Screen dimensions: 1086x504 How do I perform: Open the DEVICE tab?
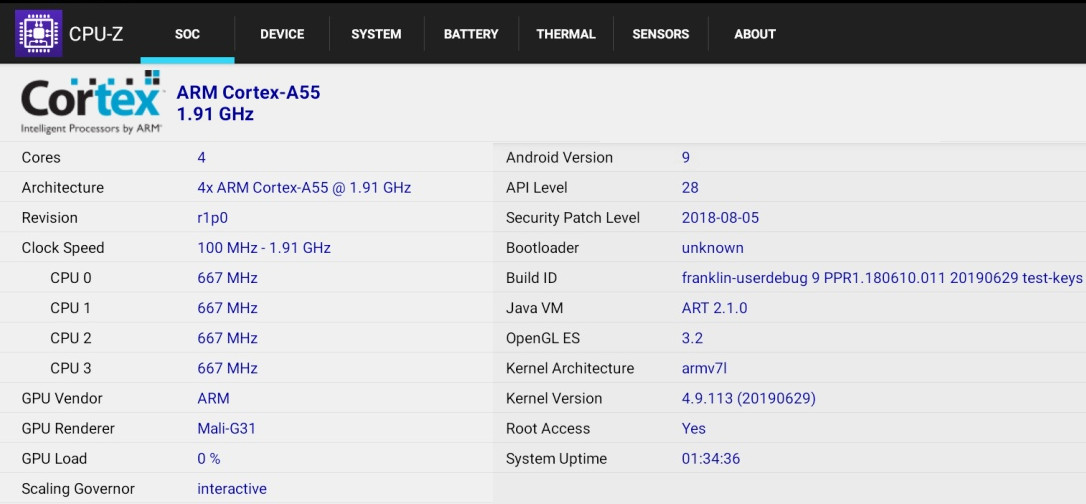click(x=282, y=34)
